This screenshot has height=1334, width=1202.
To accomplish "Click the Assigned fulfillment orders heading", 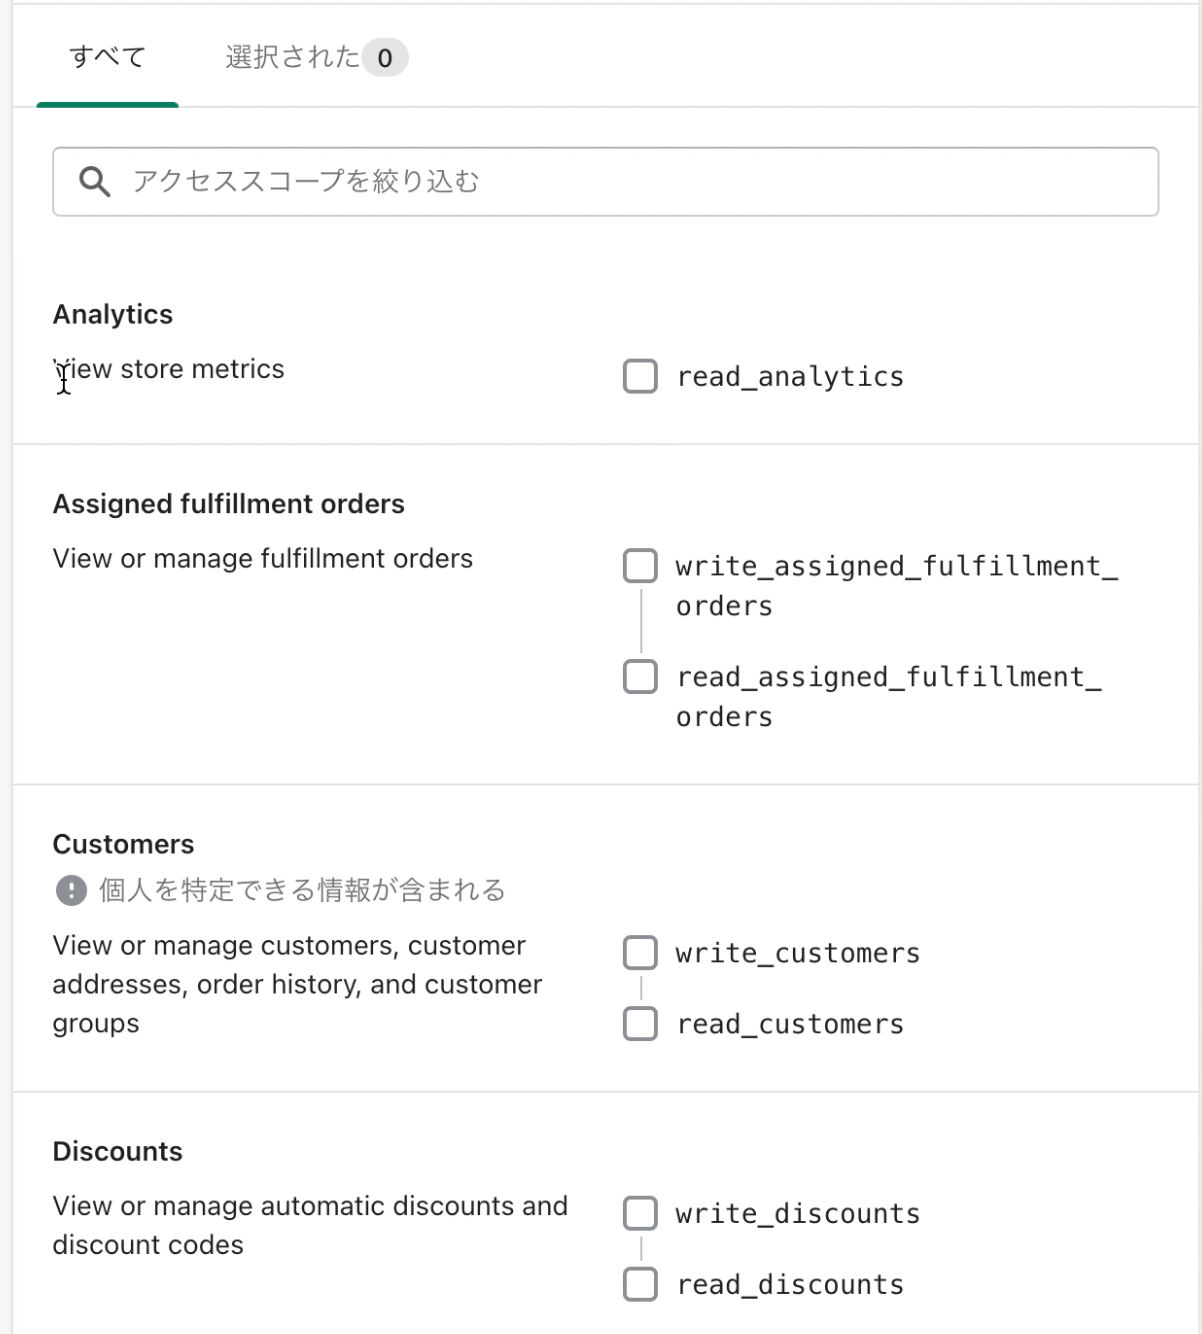I will coord(229,504).
